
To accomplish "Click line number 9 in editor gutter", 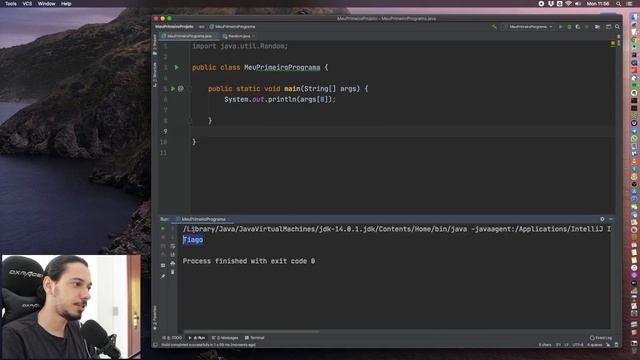I will pos(165,131).
